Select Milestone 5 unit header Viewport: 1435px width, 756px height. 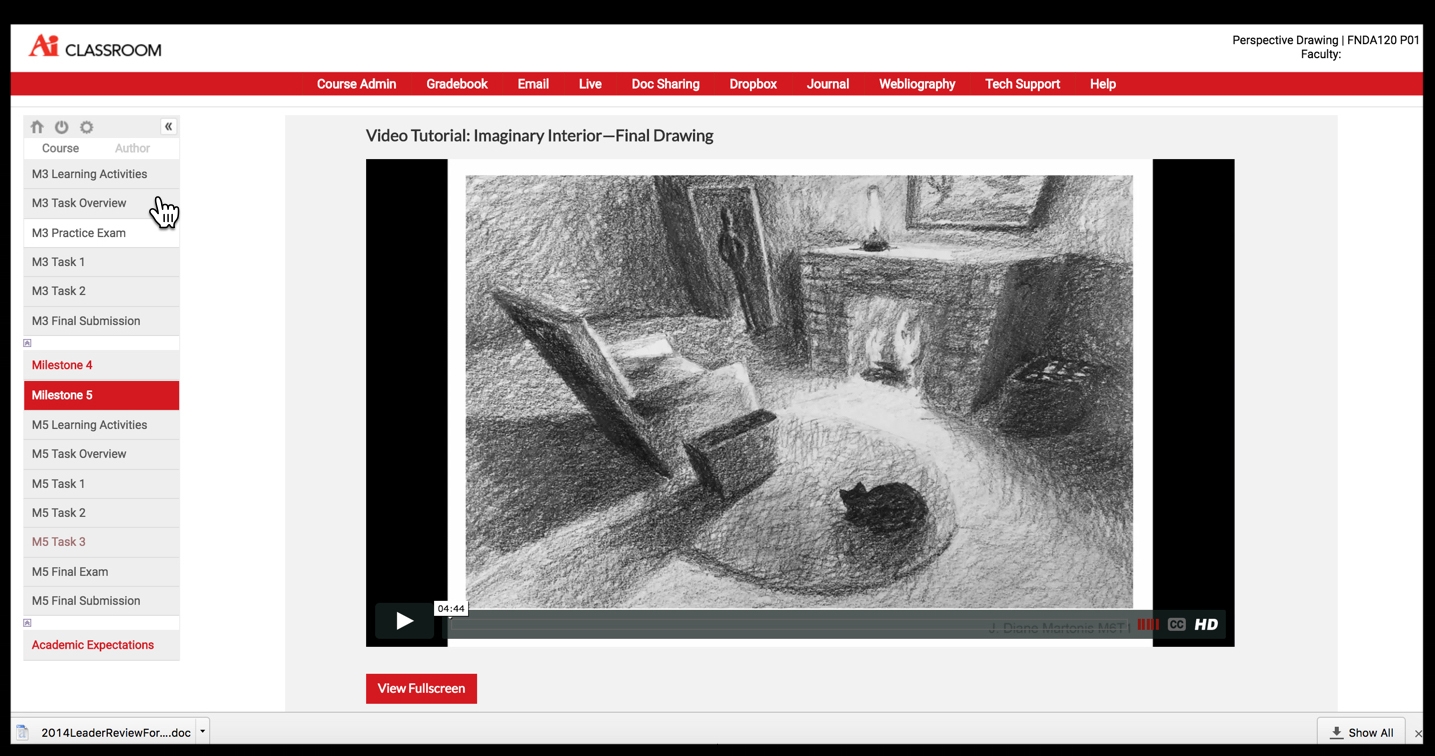tap(101, 395)
